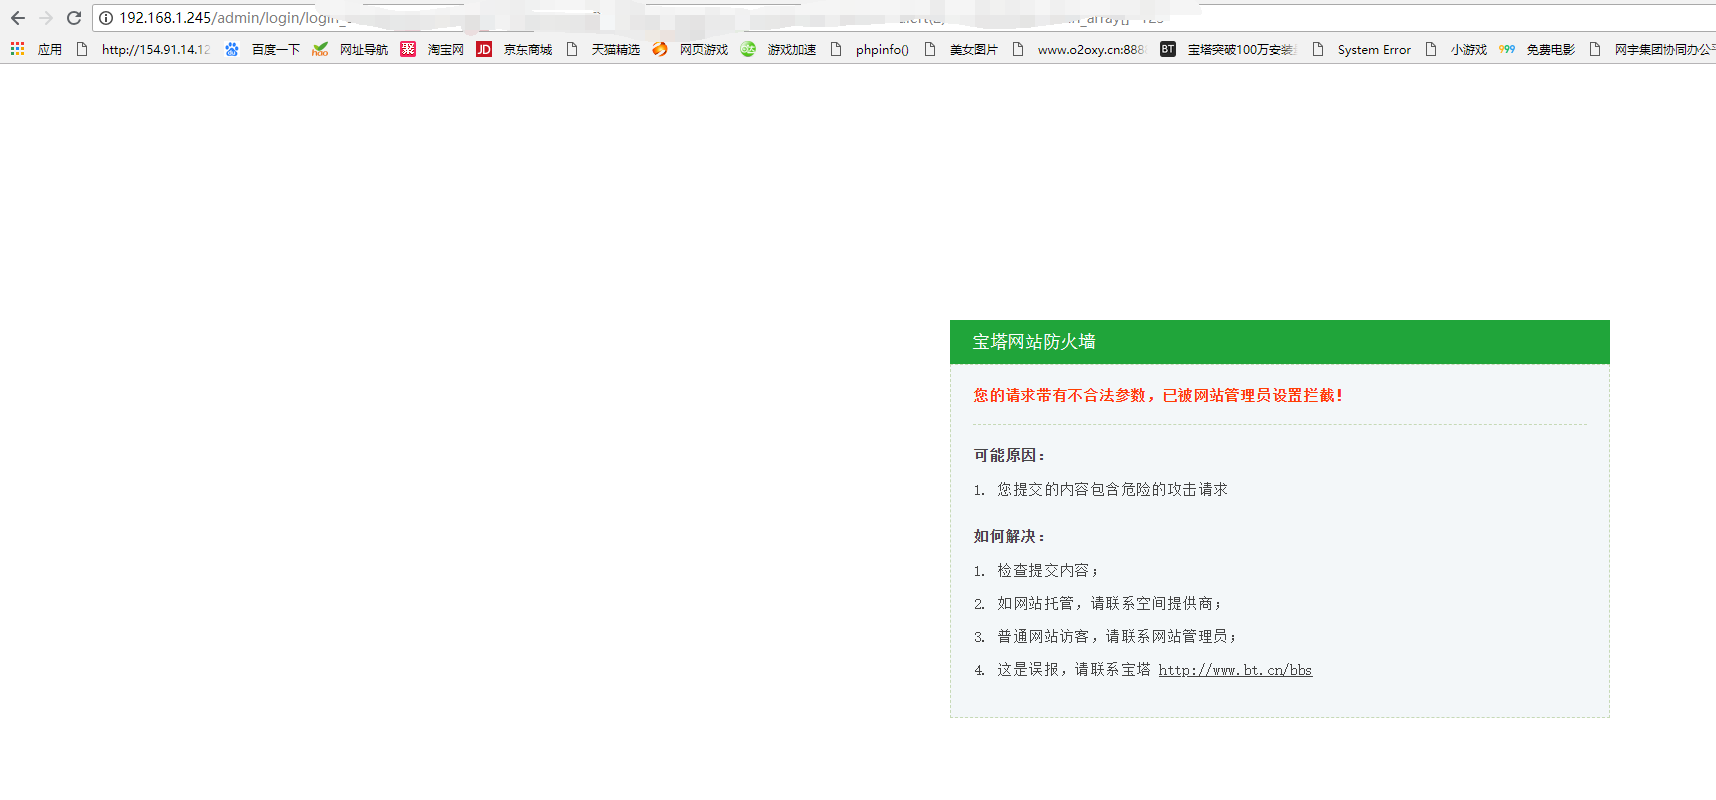The height and width of the screenshot is (800, 1716).
Task: Click the Baidu paw icon bookmark
Action: pos(232,49)
